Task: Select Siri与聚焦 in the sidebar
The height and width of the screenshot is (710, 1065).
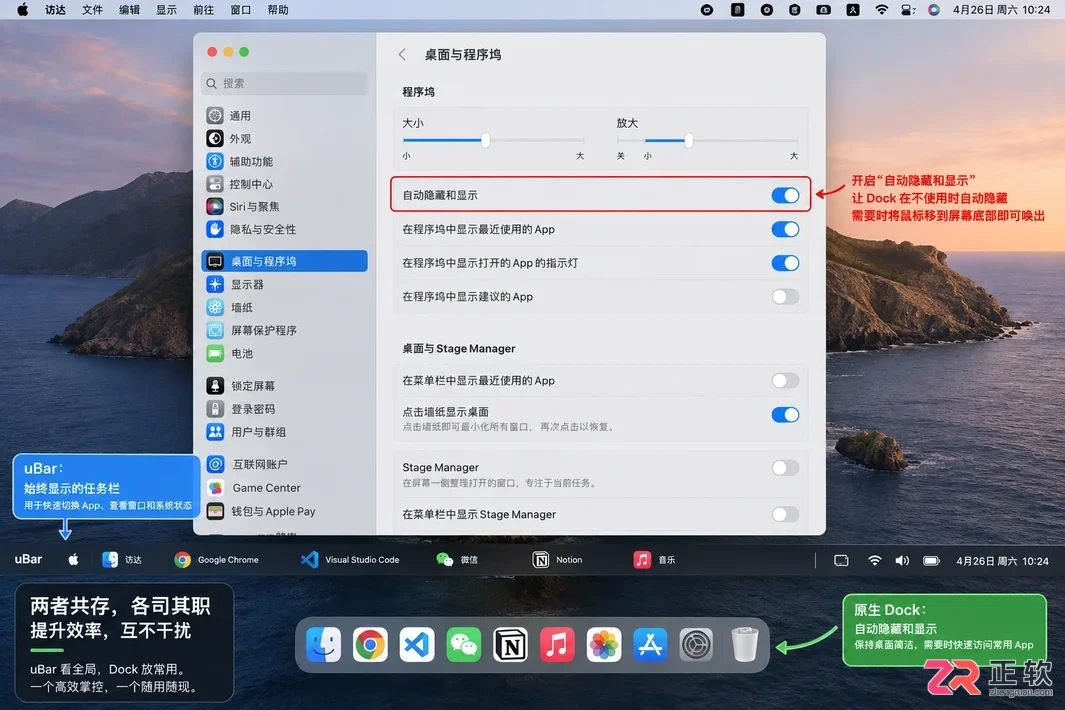Action: pos(285,207)
